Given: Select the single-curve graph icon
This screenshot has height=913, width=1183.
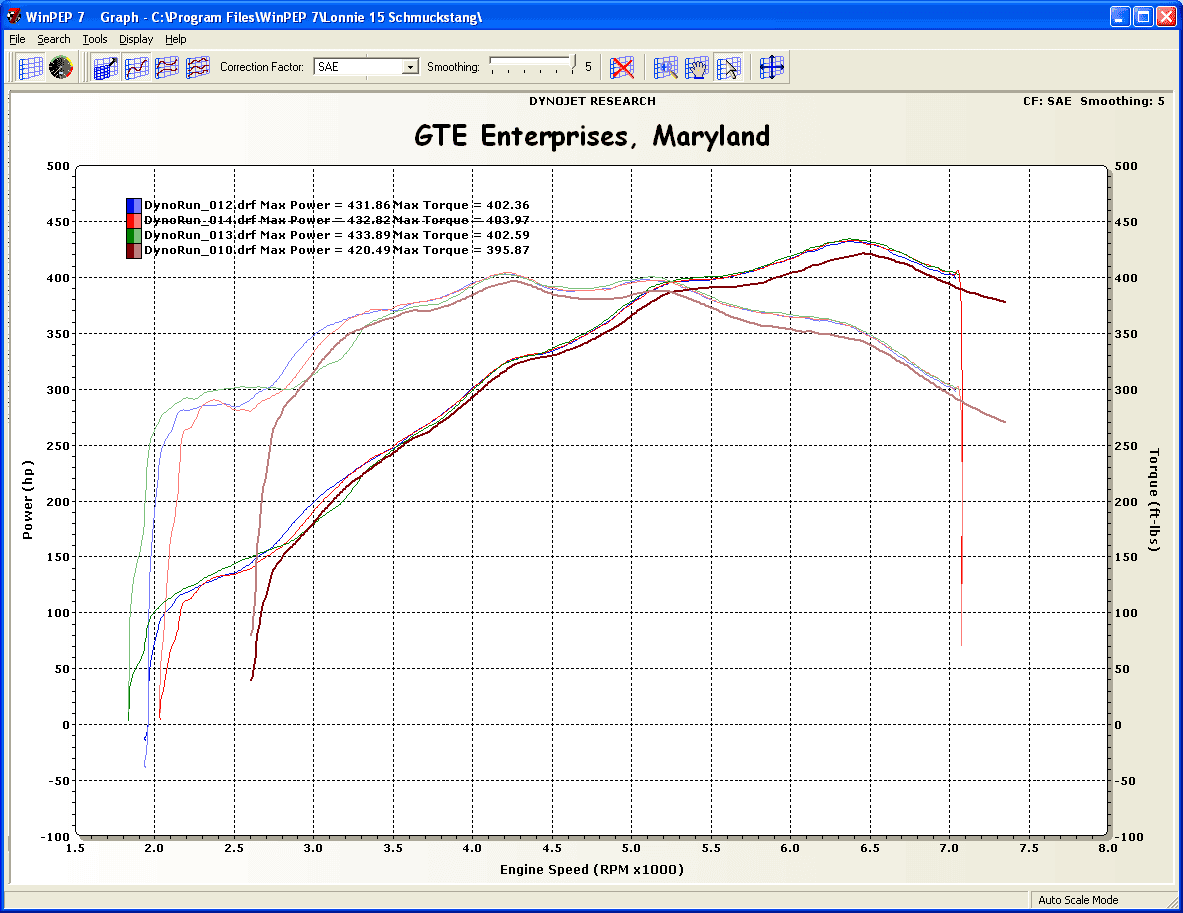Looking at the screenshot, I should click(x=137, y=67).
